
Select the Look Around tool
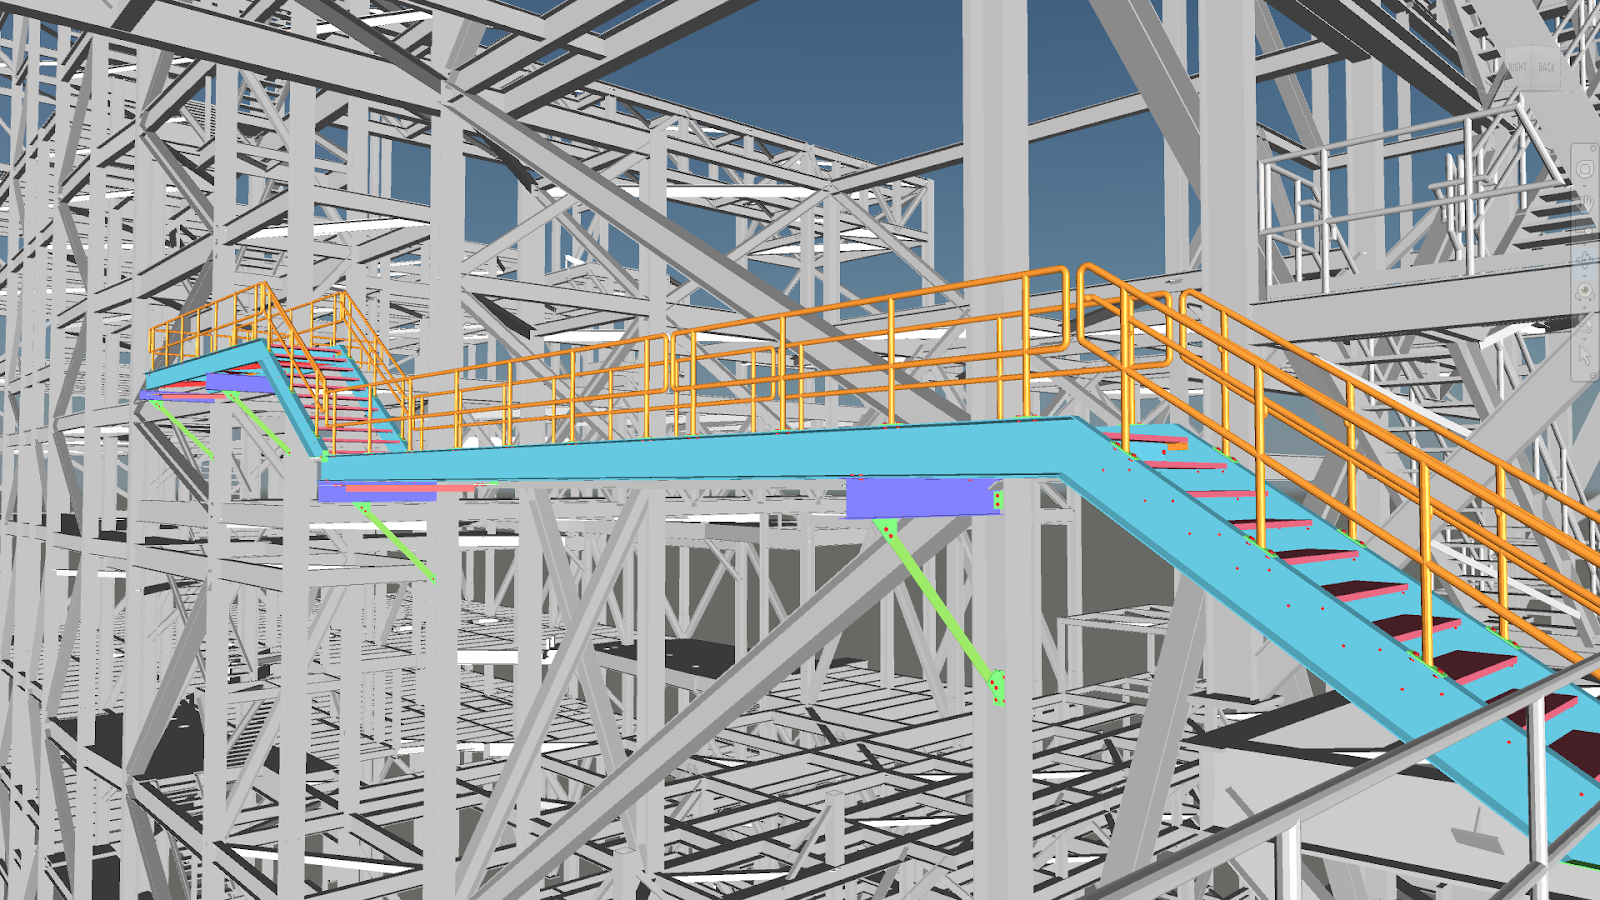pos(1585,291)
